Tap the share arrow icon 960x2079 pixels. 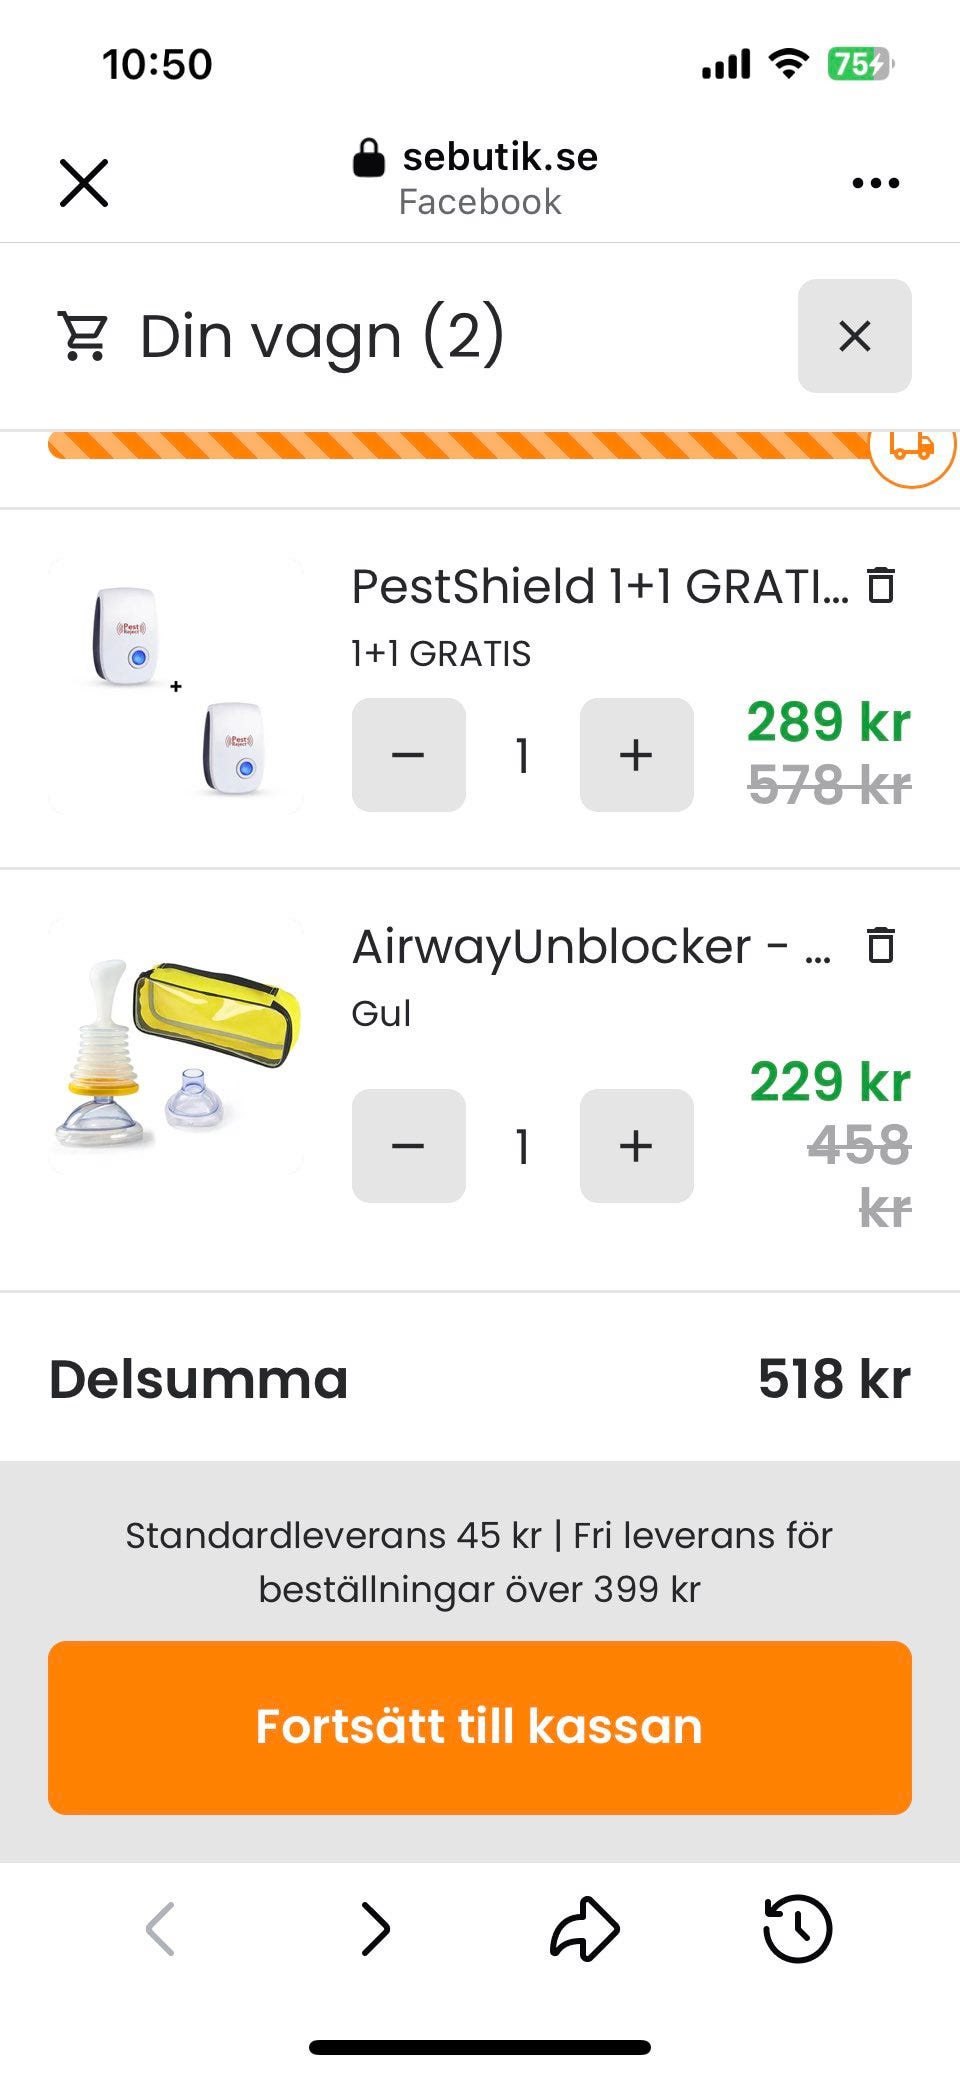click(585, 1928)
